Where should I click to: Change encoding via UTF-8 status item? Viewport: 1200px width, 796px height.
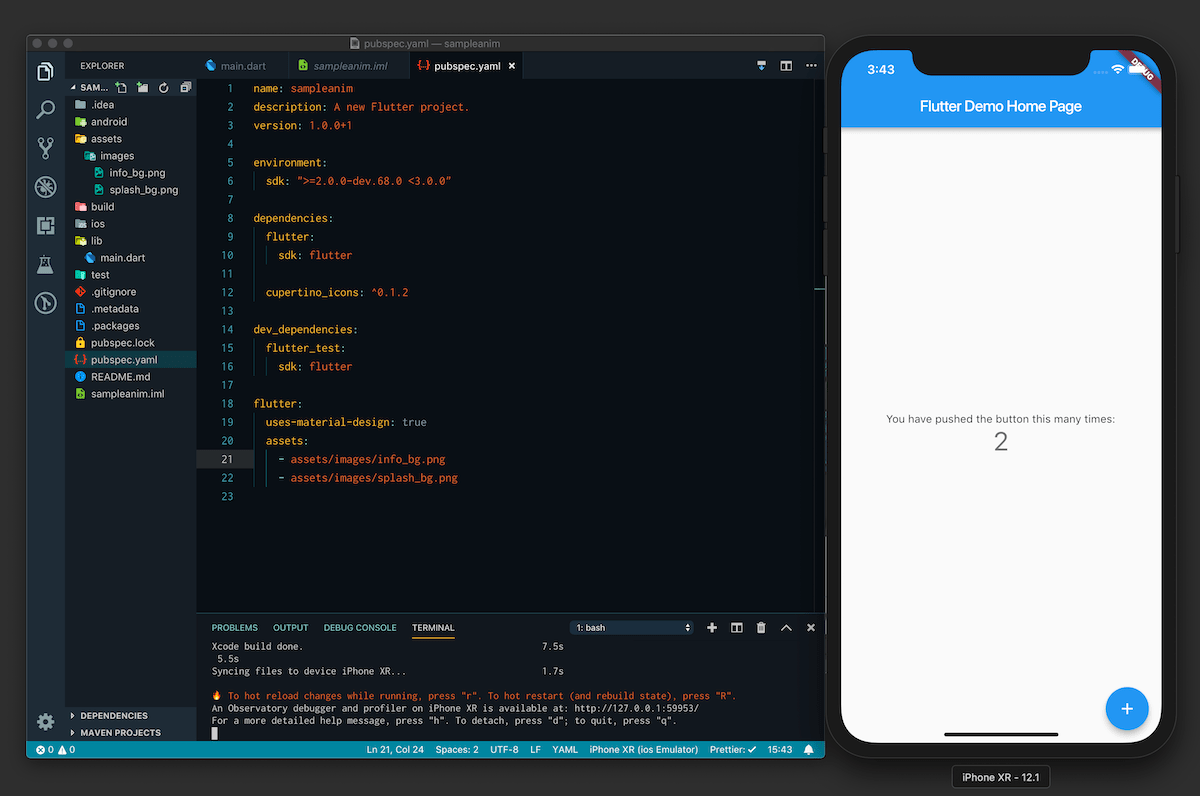[x=504, y=749]
